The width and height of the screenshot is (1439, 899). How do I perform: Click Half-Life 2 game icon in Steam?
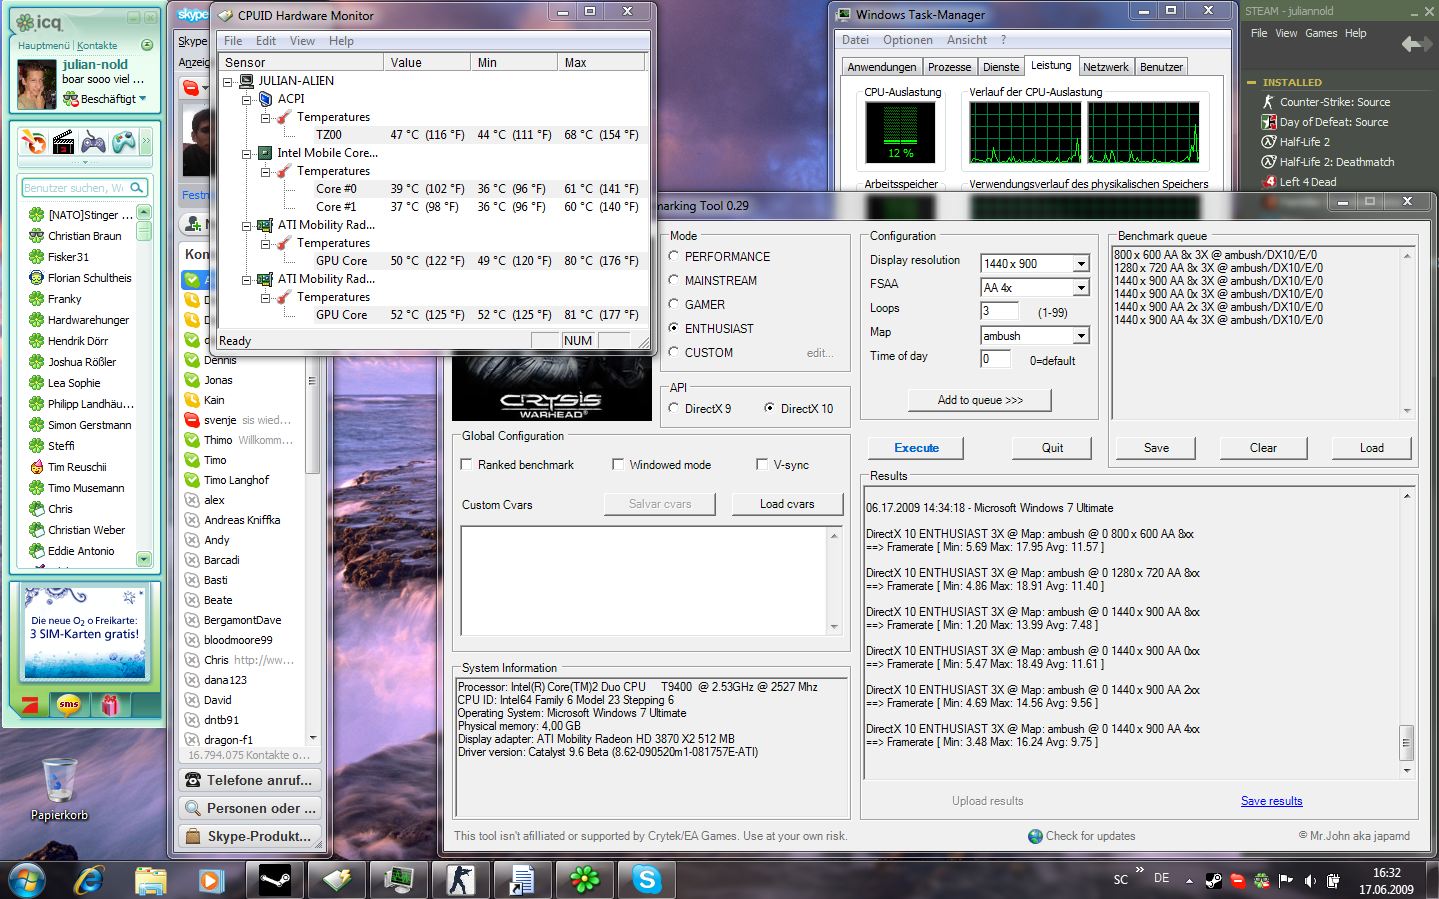pyautogui.click(x=1269, y=142)
